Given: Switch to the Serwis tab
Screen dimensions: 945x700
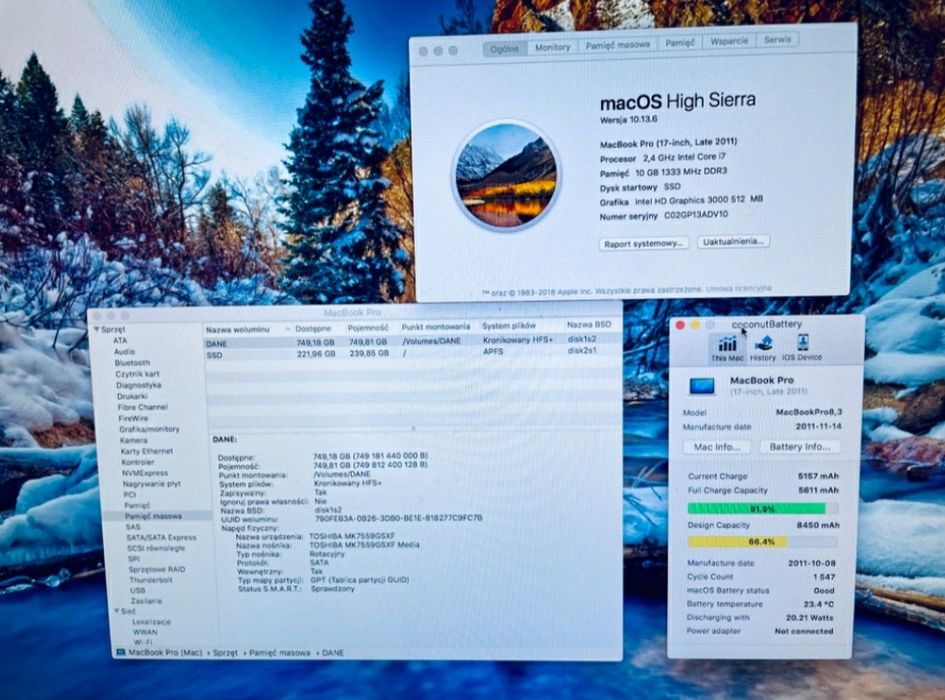Looking at the screenshot, I should [777, 39].
